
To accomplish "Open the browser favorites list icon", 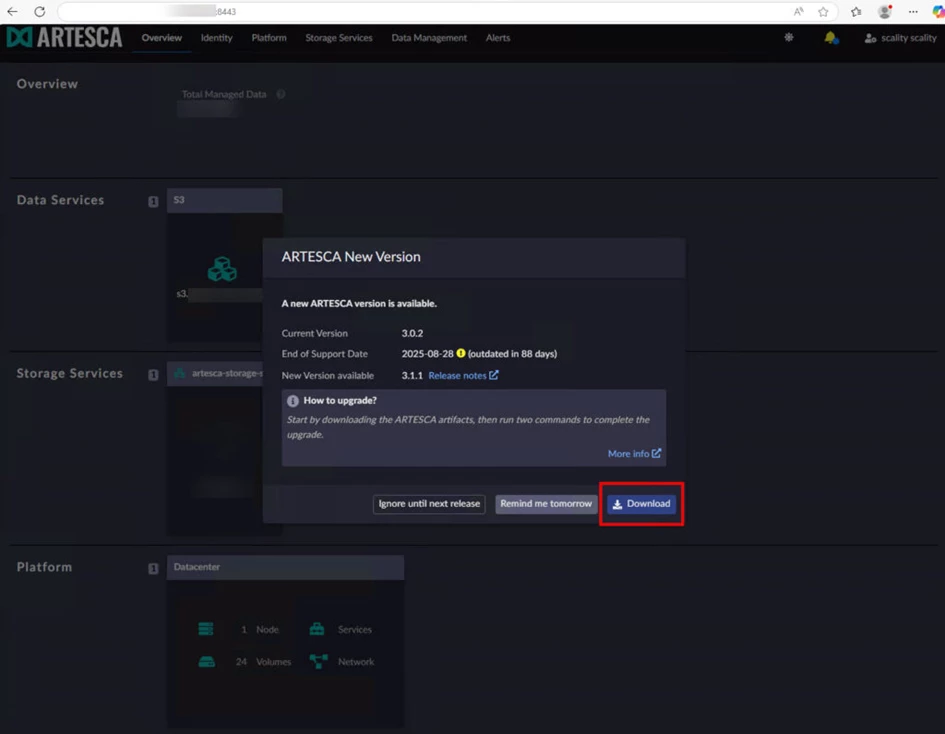I will 856,11.
